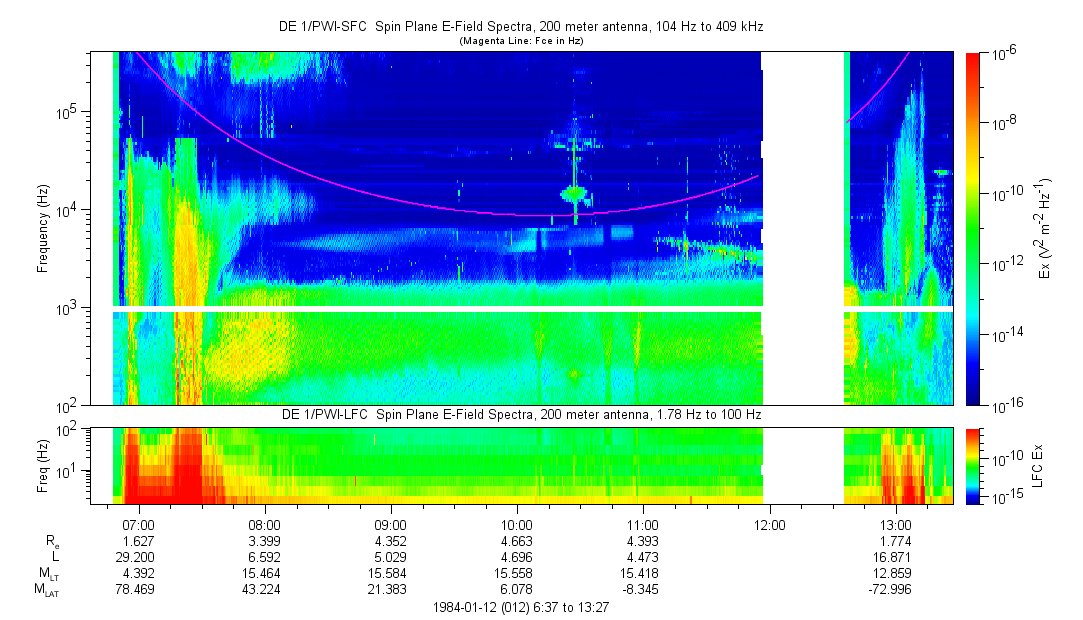
Task: Click the 10^-16 tick on the Ex color bar
Action: click(x=1004, y=404)
